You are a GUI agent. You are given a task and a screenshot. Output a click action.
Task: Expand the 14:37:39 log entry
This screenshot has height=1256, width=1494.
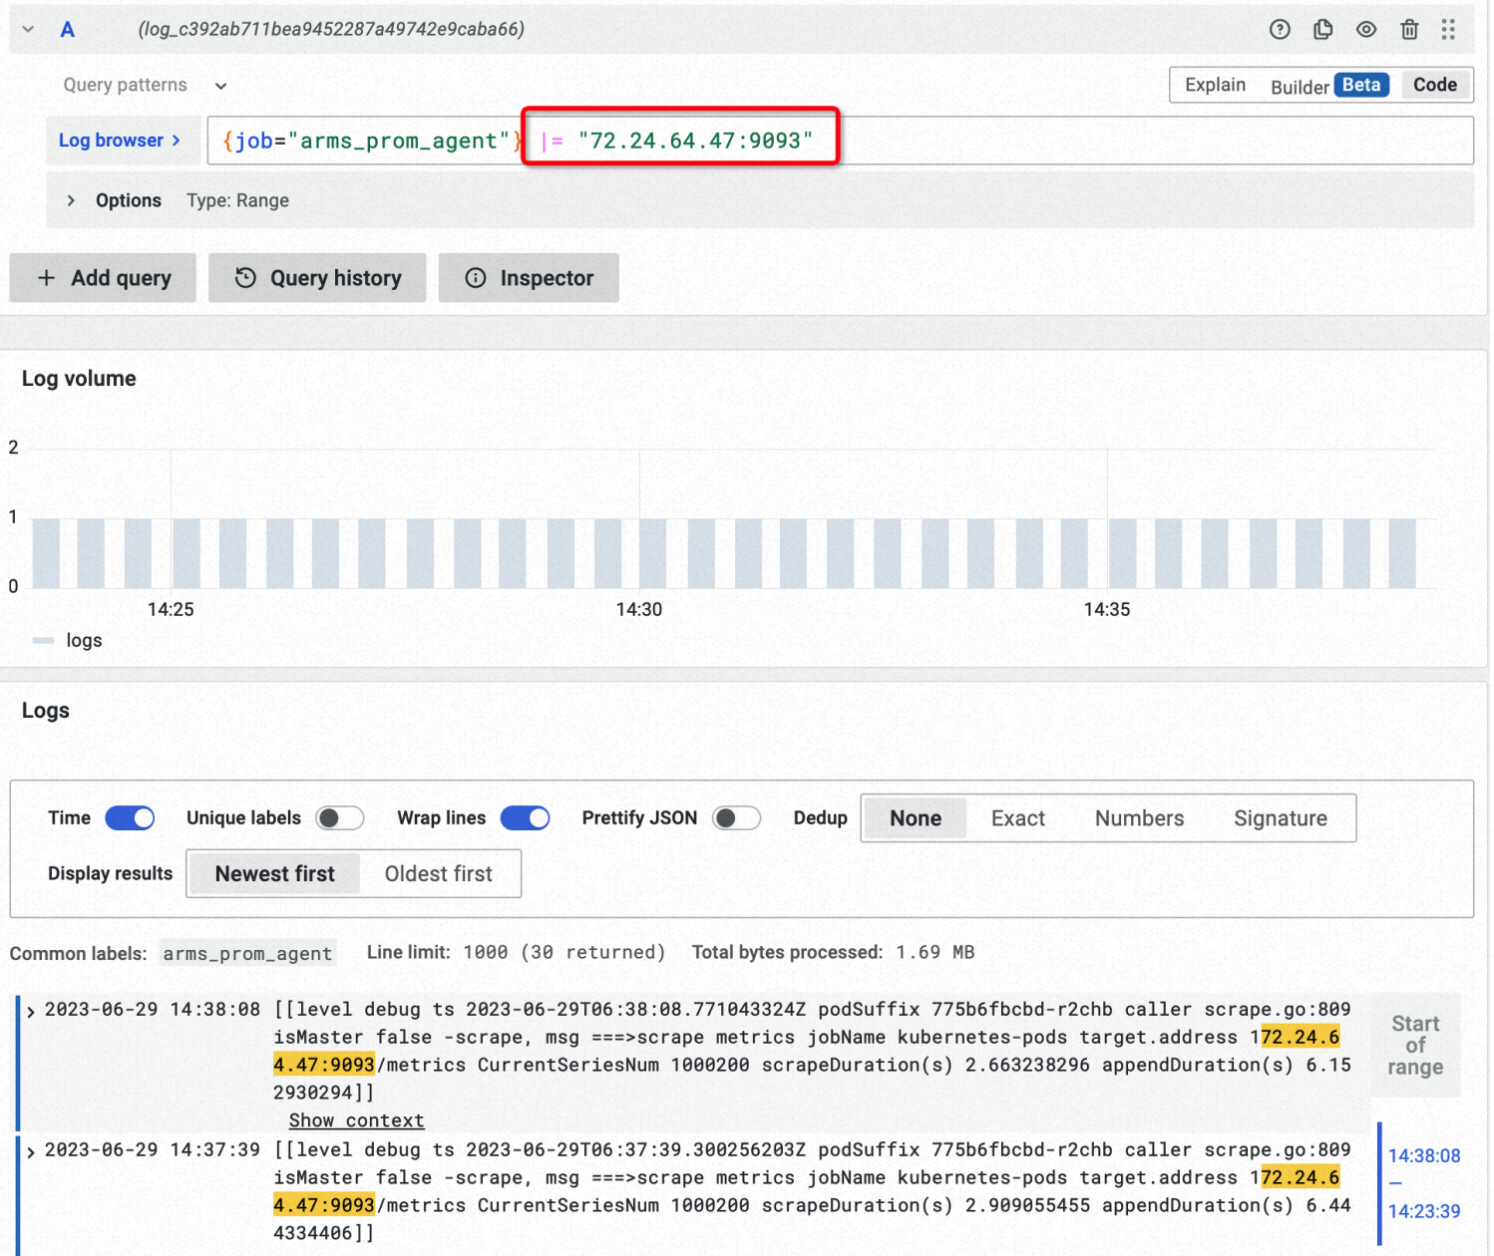[31, 1151]
